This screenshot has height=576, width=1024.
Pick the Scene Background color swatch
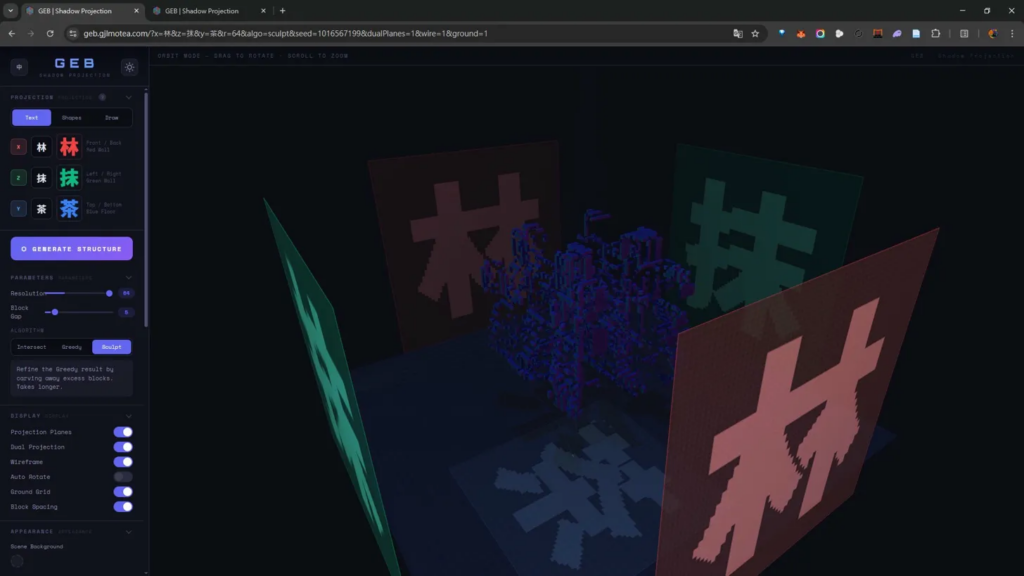click(x=17, y=561)
